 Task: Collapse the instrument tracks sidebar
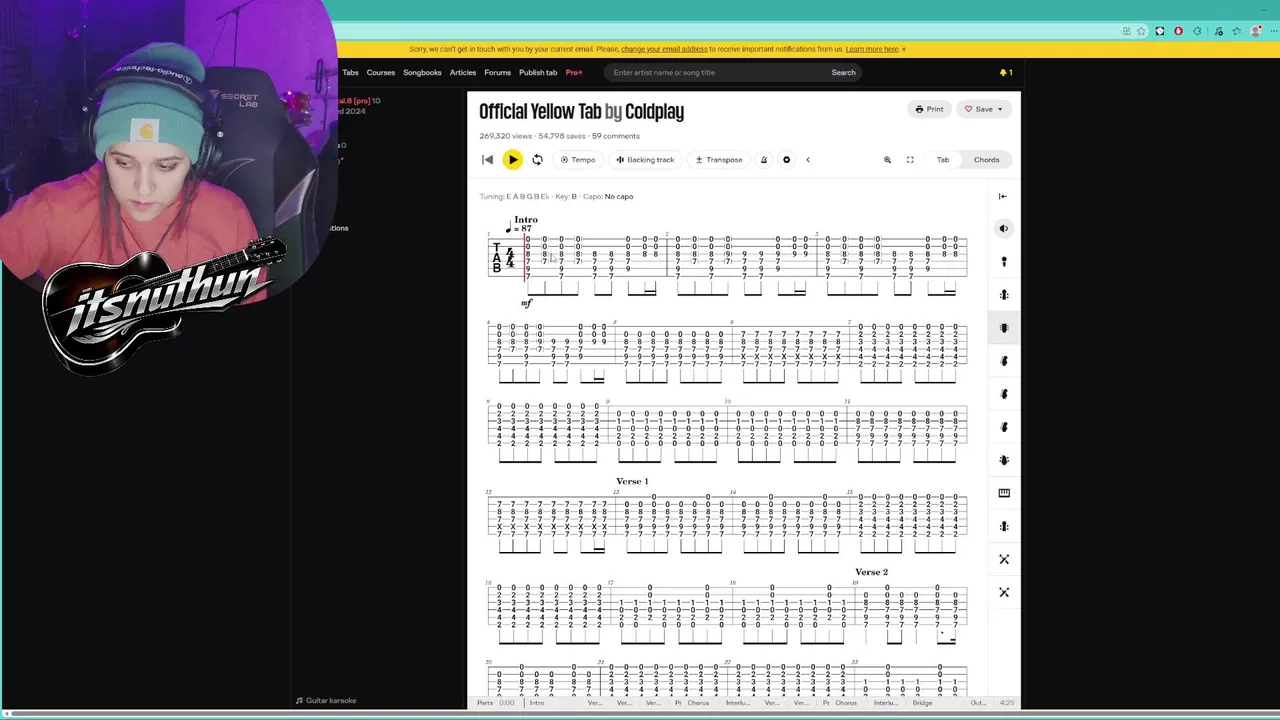(1003, 196)
